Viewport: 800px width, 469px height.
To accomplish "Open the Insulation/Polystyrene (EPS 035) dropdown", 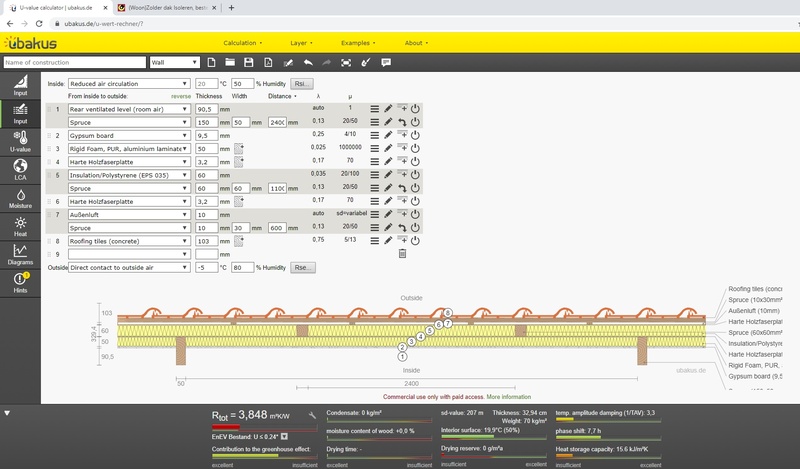I will [129, 175].
